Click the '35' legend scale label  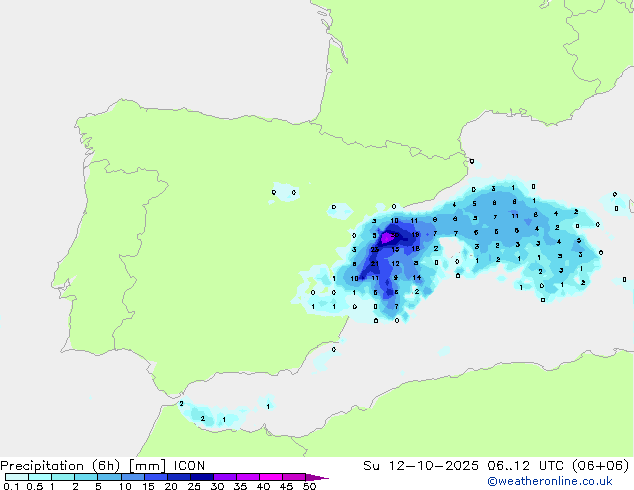click(x=240, y=486)
